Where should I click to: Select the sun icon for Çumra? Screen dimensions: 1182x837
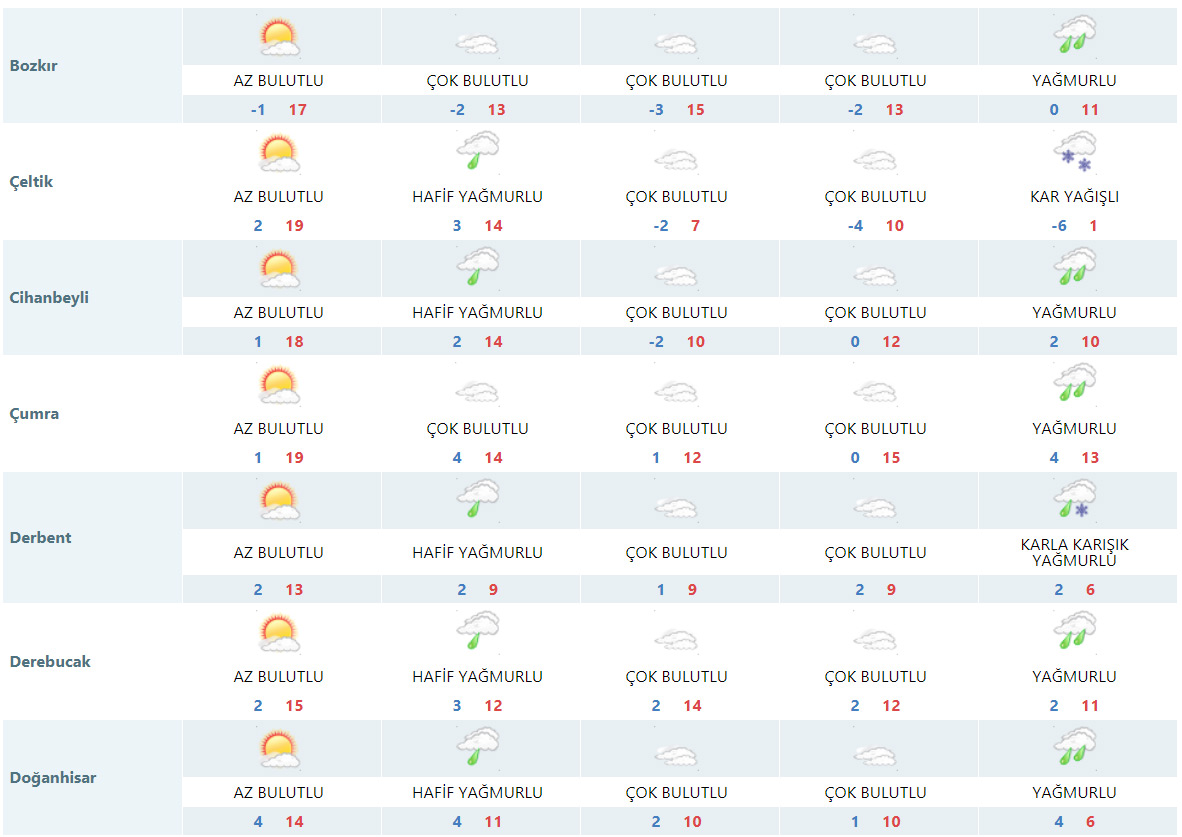279,385
